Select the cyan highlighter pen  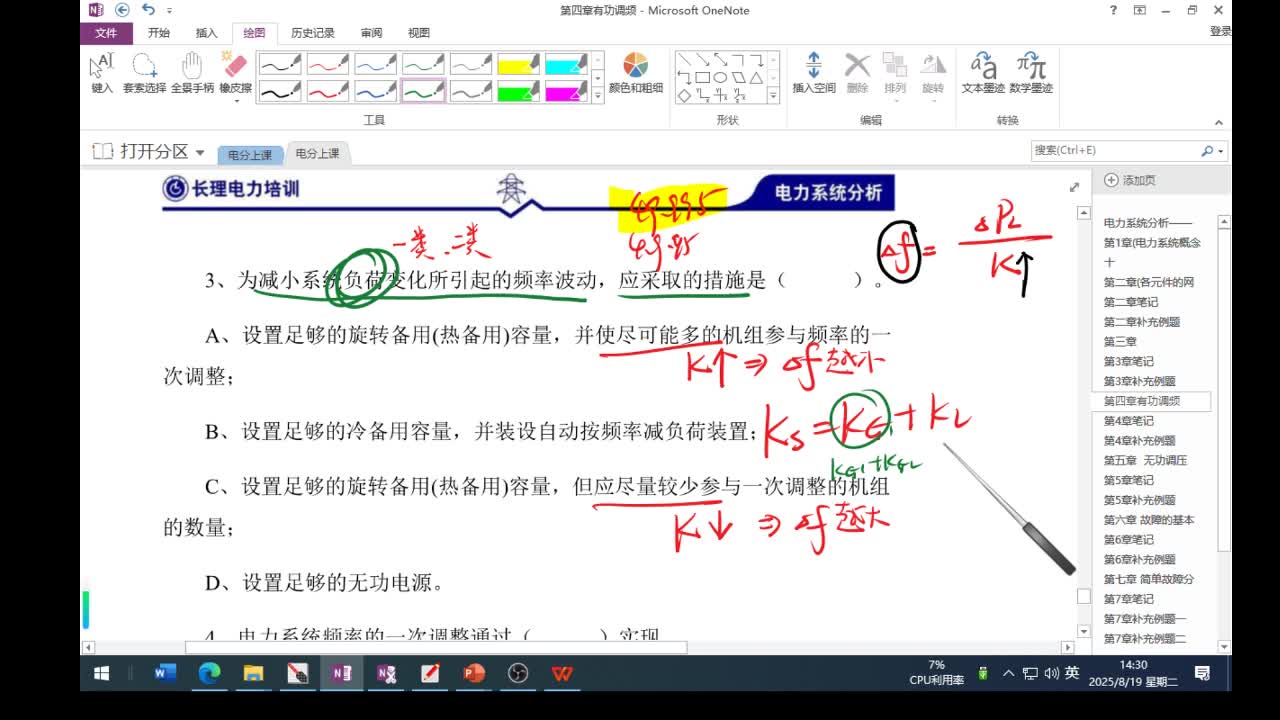click(x=566, y=65)
